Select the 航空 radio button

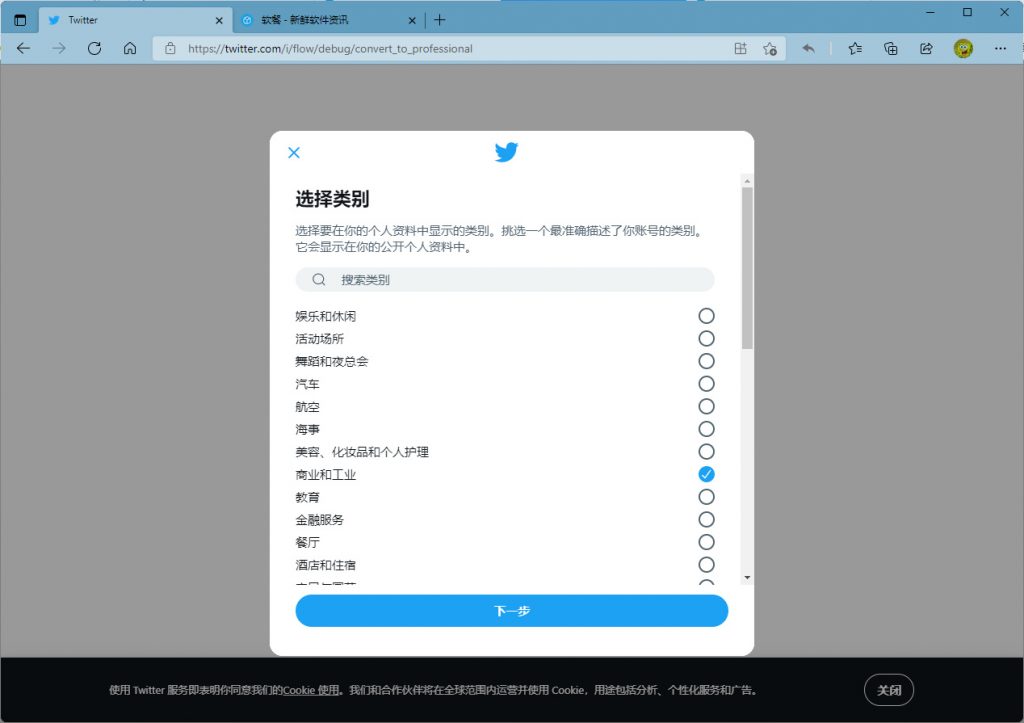click(706, 406)
